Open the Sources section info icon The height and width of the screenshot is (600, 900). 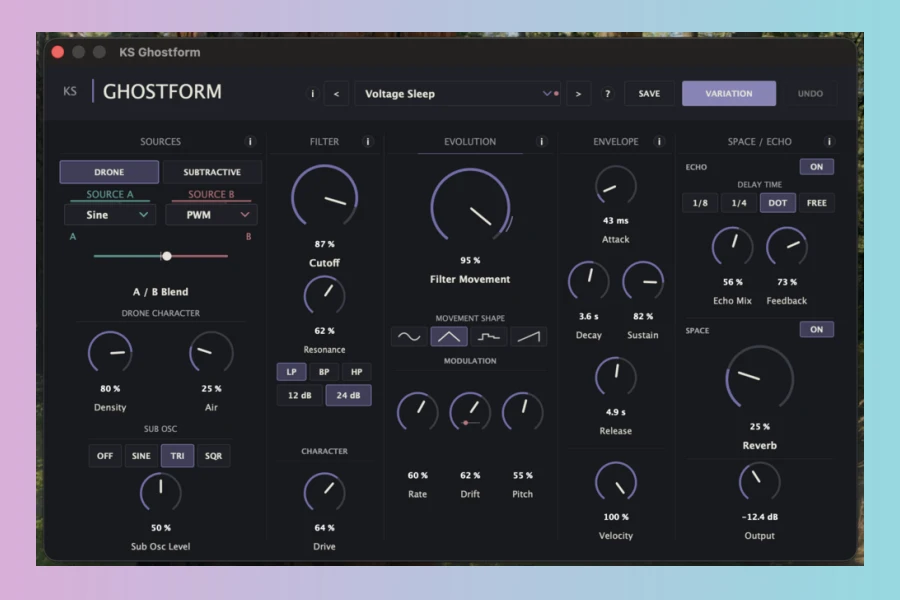pyautogui.click(x=250, y=142)
